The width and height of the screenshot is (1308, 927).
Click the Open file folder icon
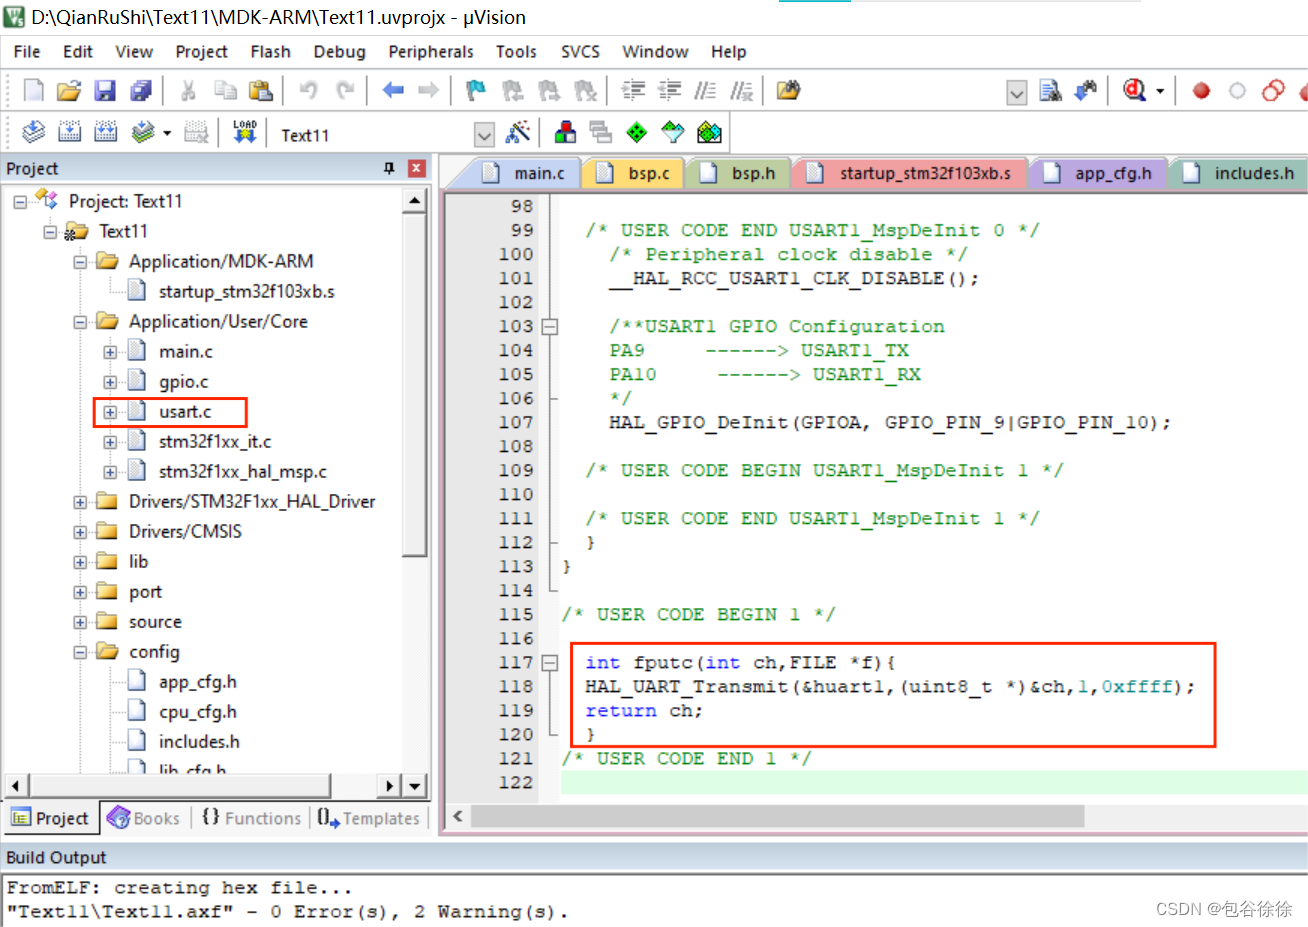pyautogui.click(x=69, y=91)
